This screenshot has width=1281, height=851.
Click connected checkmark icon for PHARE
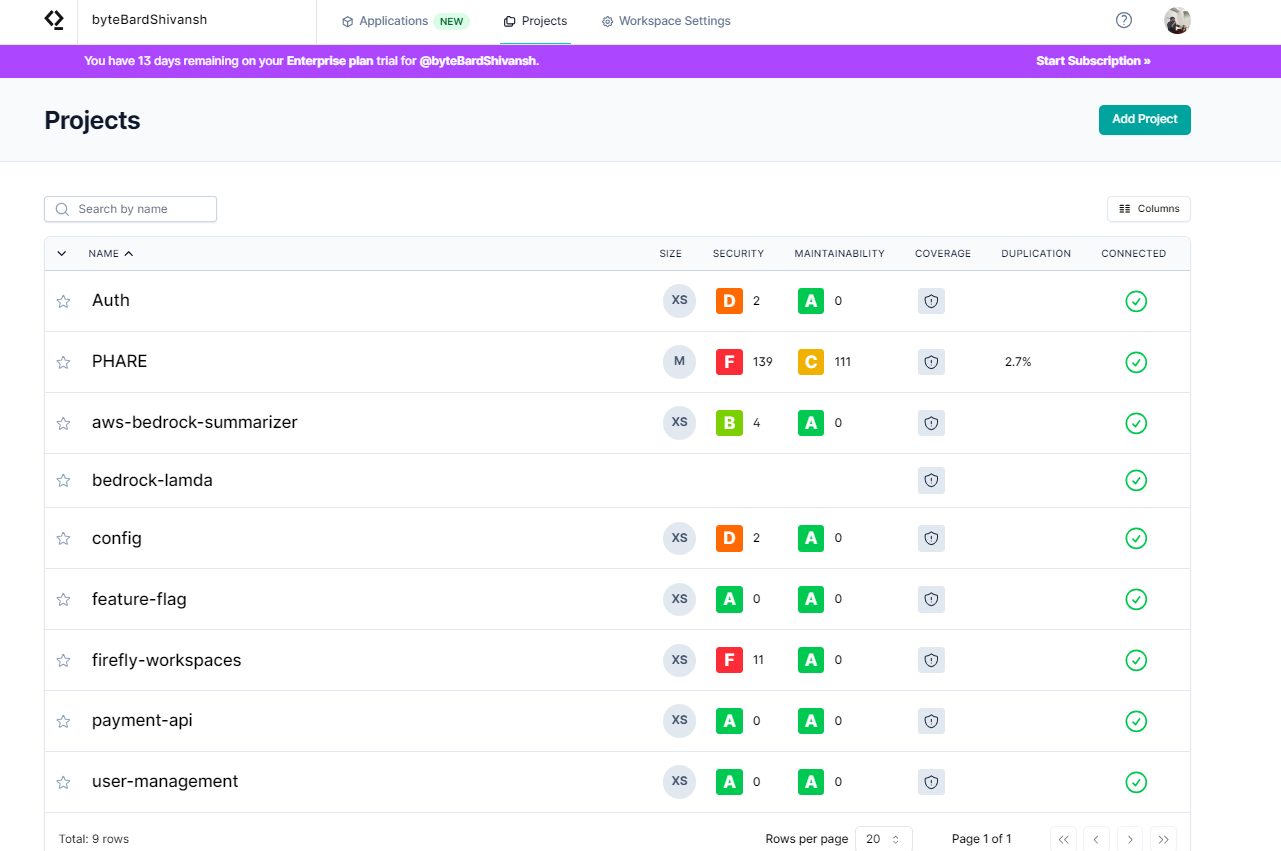pos(1136,362)
